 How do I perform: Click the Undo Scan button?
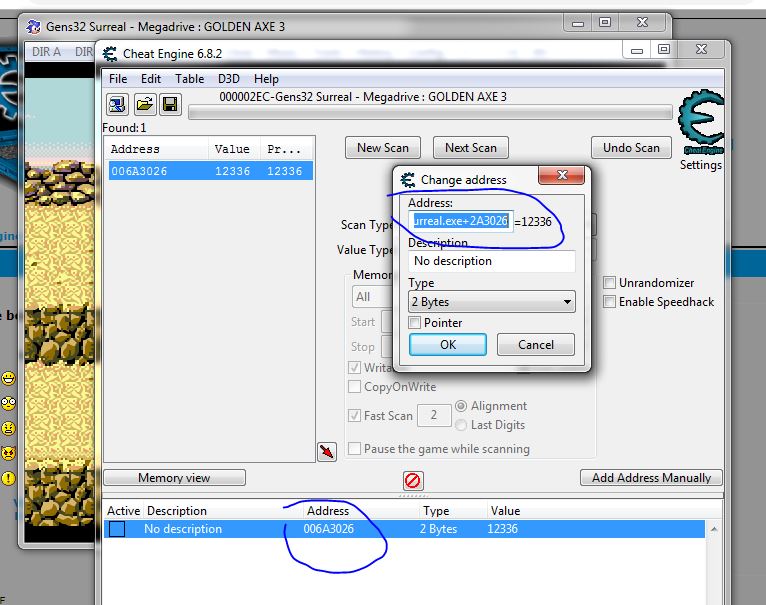[x=631, y=148]
